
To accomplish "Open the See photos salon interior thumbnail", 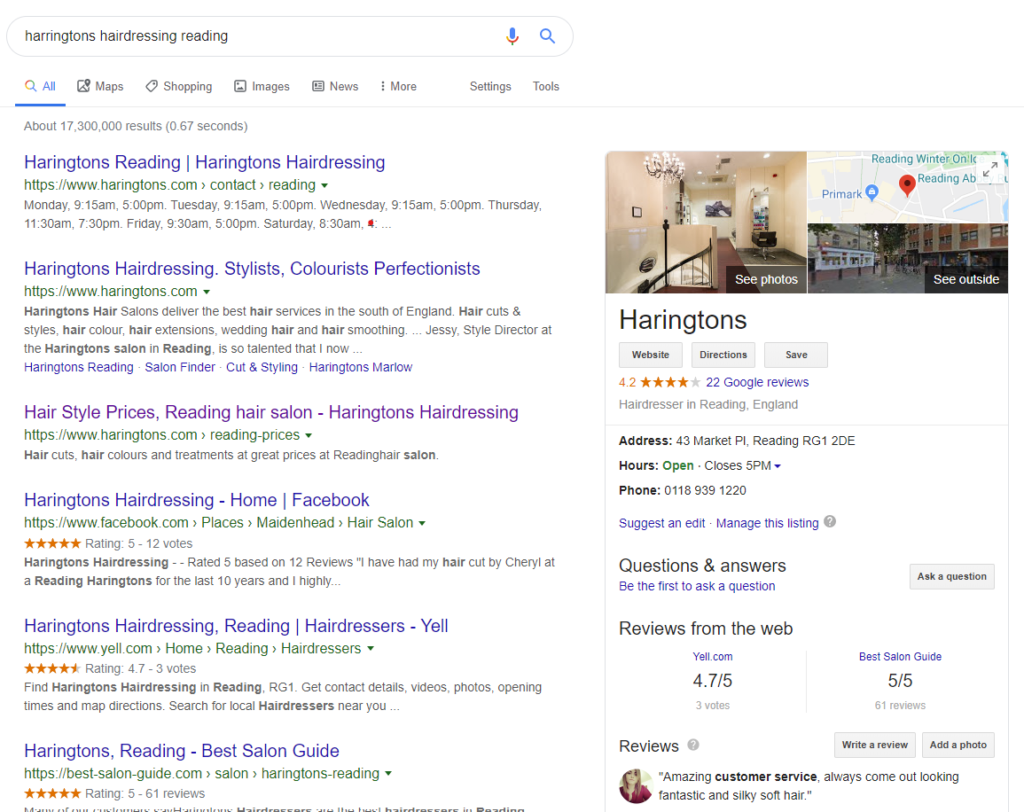I will pos(706,222).
